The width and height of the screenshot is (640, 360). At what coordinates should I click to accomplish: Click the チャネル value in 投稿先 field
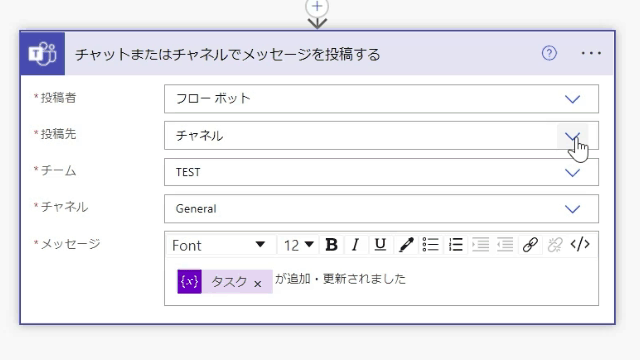pyautogui.click(x=199, y=136)
